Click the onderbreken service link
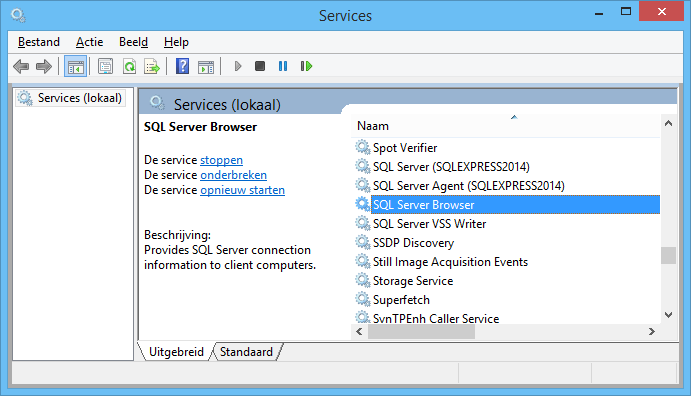 (x=234, y=175)
